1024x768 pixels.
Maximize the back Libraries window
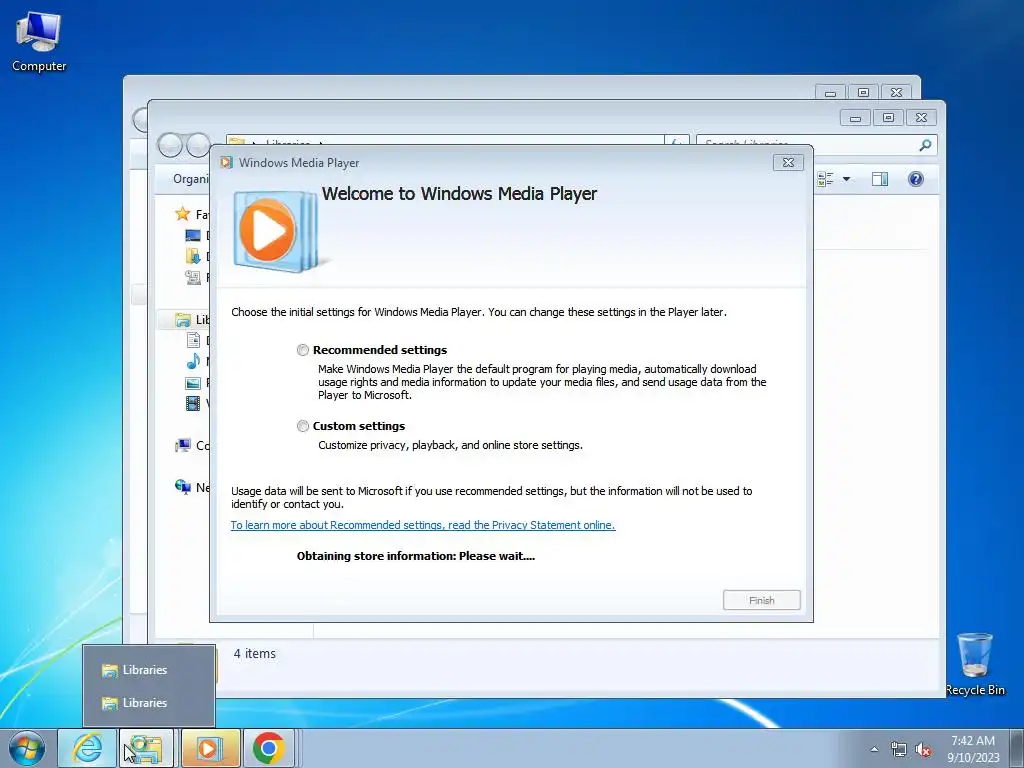pos(863,93)
